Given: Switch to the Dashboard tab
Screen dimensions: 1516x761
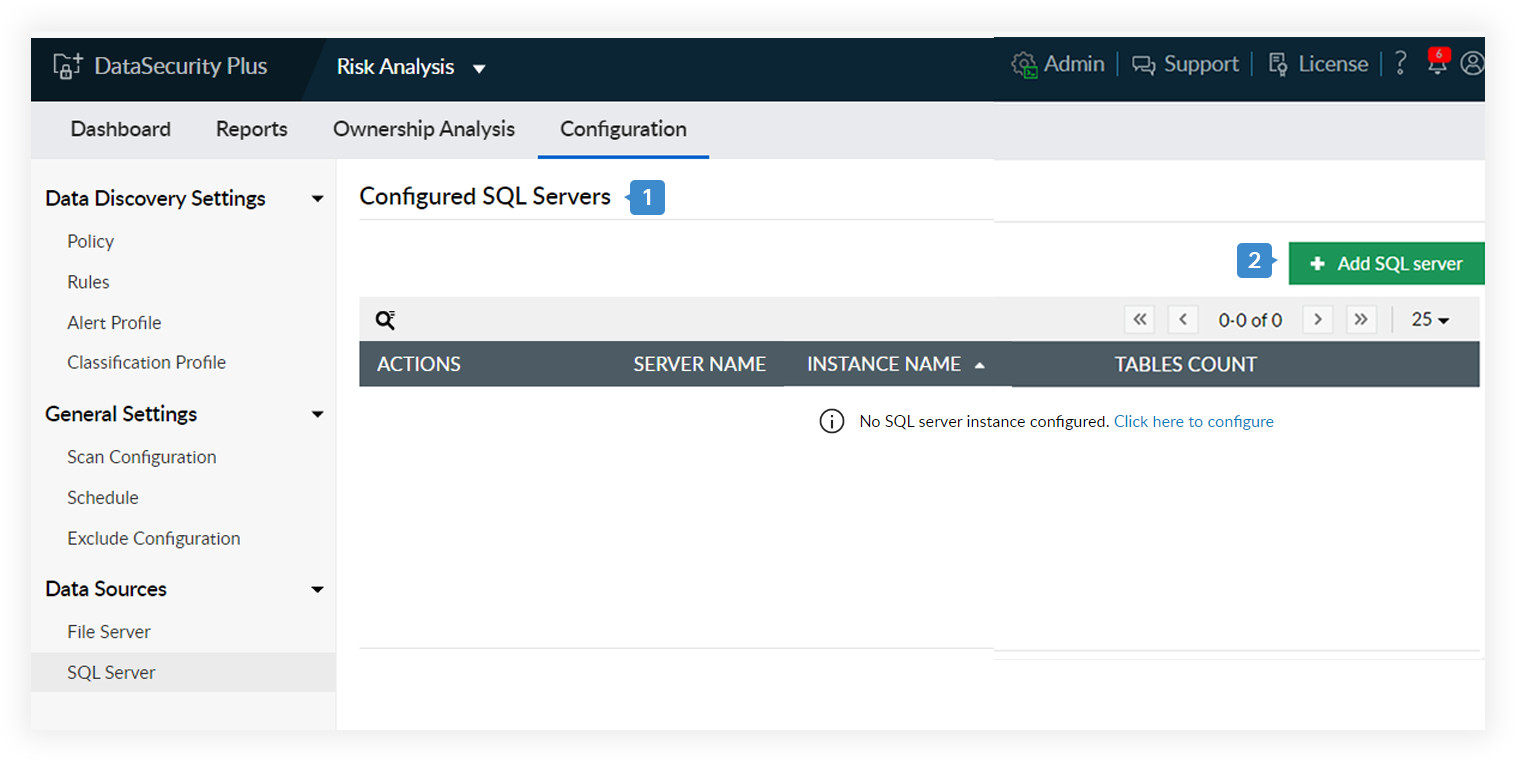Looking at the screenshot, I should point(121,129).
